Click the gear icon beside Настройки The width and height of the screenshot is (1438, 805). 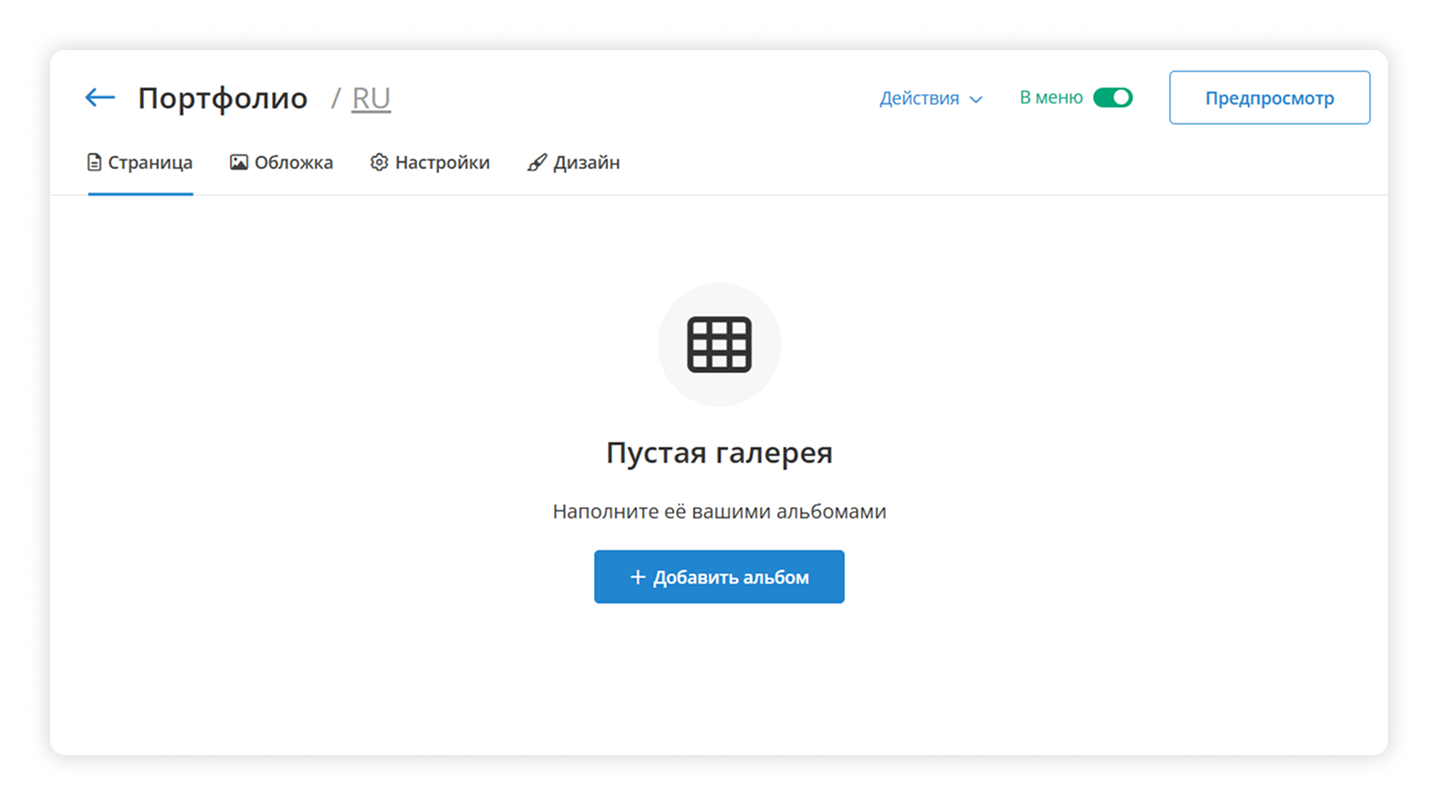pos(379,162)
